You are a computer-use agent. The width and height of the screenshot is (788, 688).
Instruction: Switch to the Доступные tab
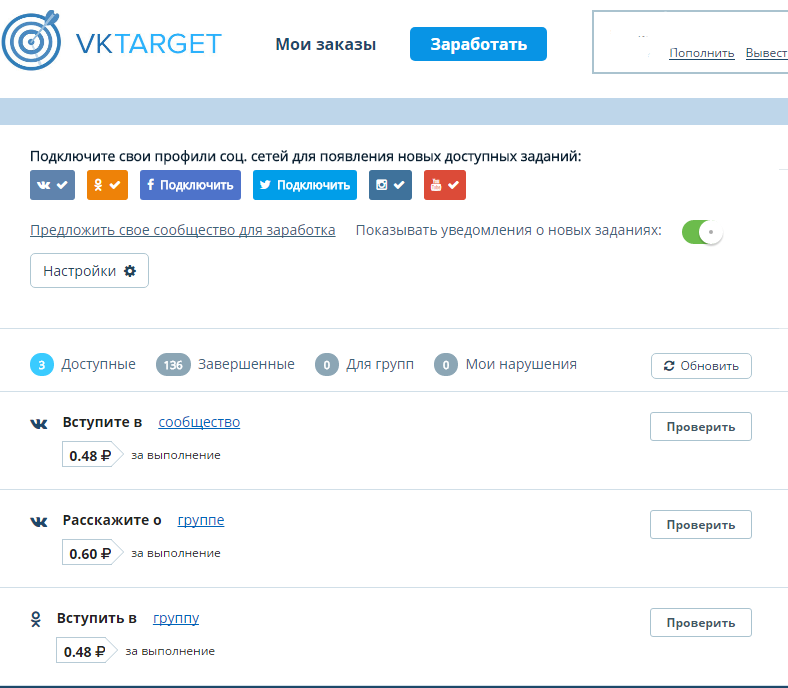pyautogui.click(x=83, y=364)
